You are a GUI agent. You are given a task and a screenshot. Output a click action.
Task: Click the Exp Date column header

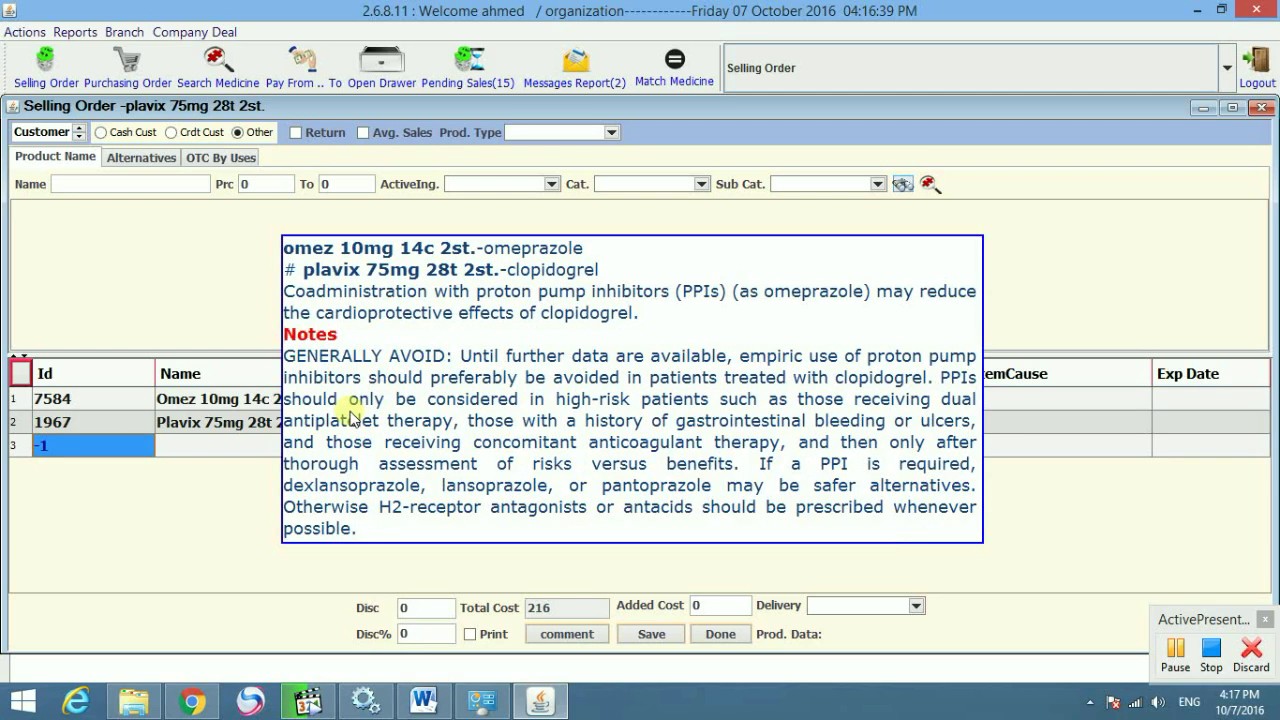click(1211, 373)
